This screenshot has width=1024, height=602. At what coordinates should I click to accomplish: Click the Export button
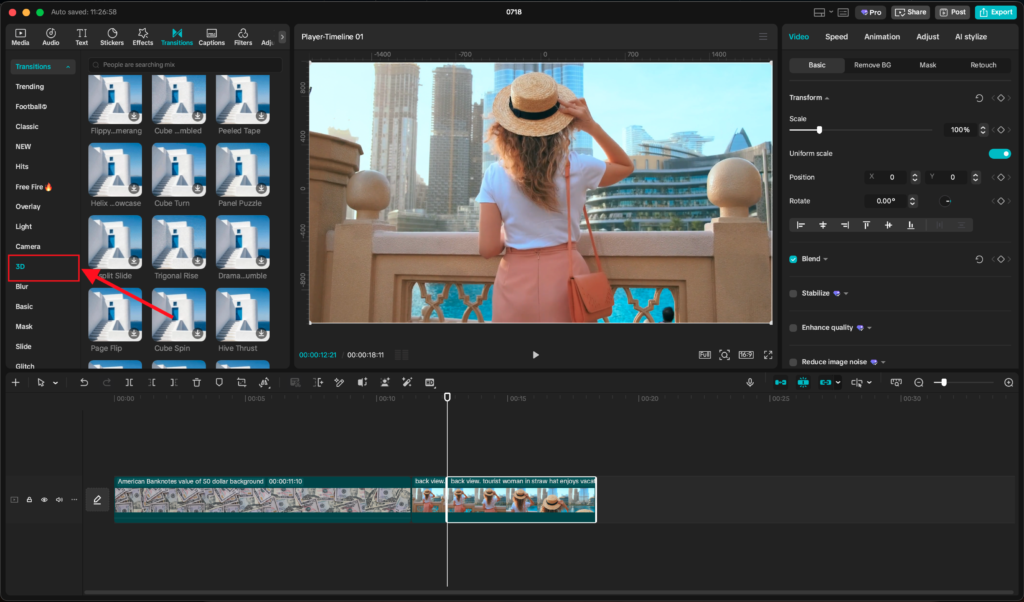click(995, 12)
